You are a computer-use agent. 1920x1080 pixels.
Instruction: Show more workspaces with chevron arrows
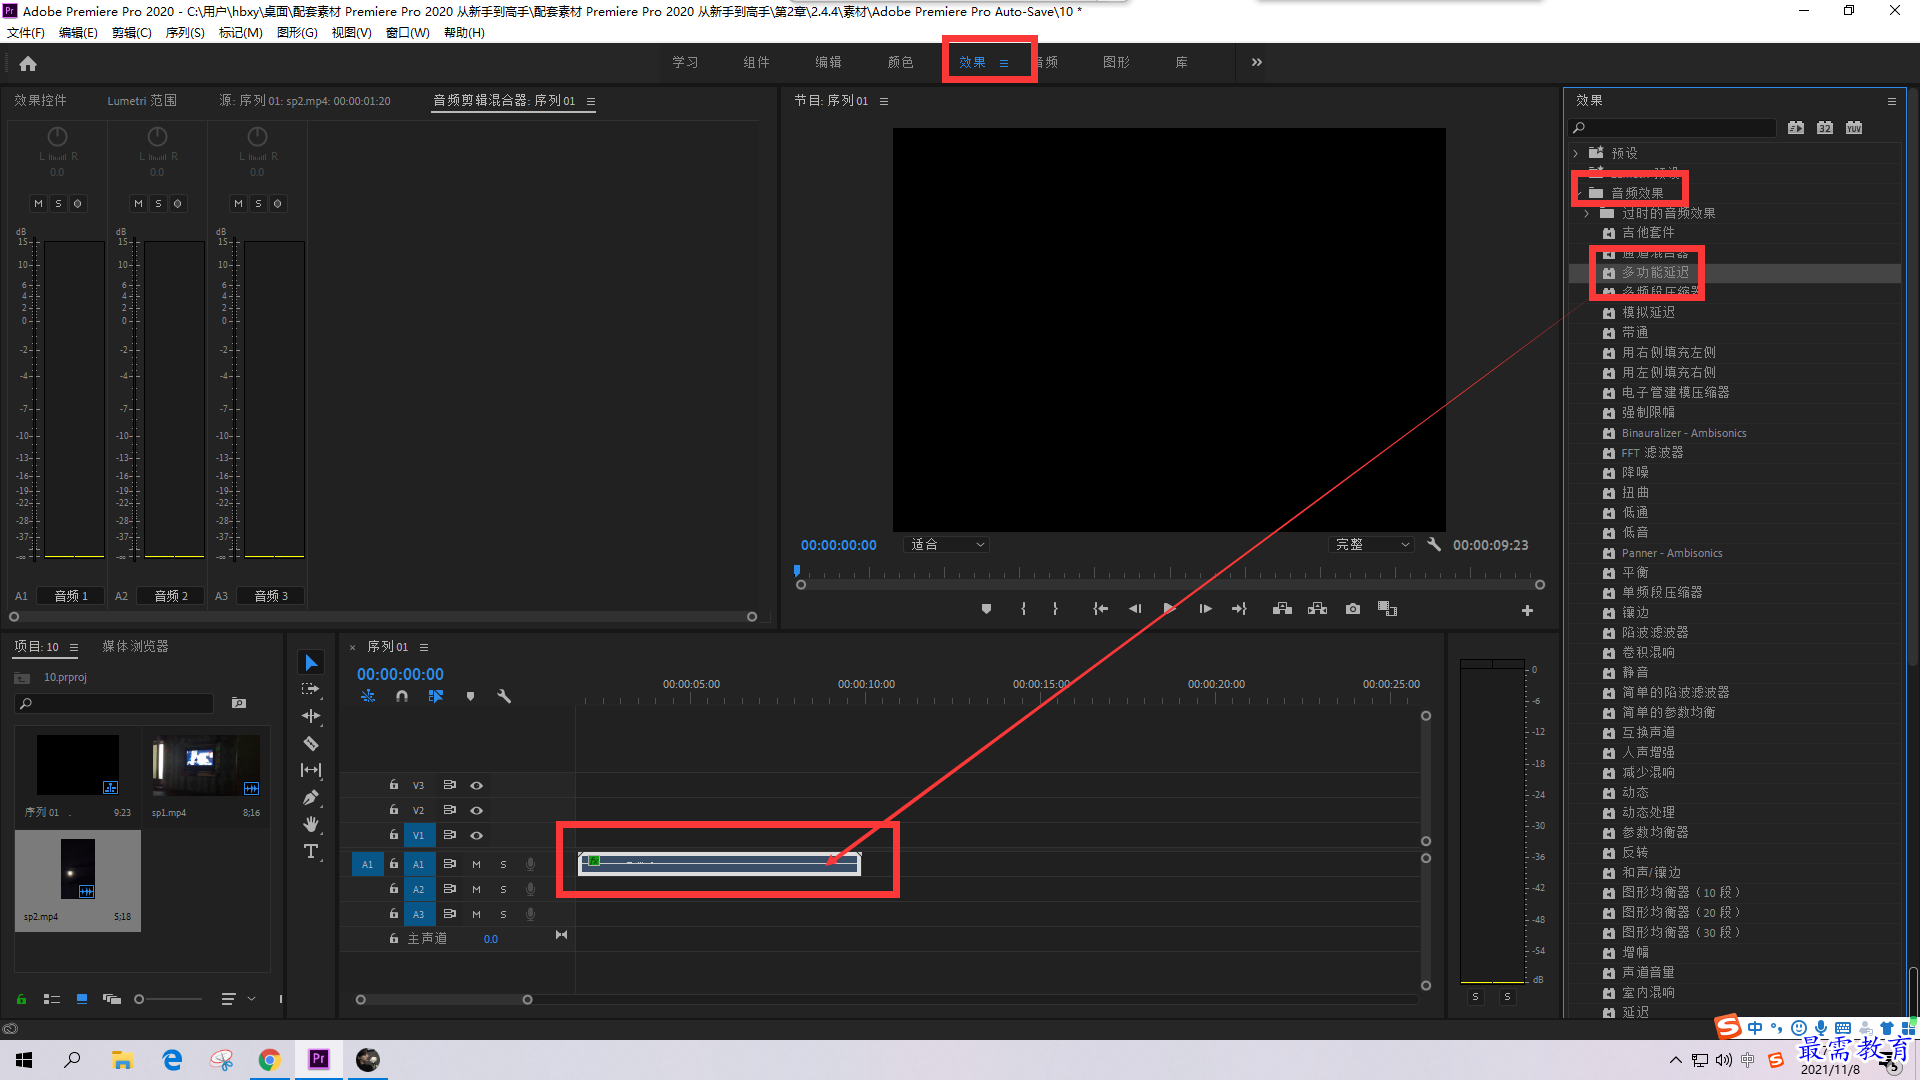[1257, 62]
